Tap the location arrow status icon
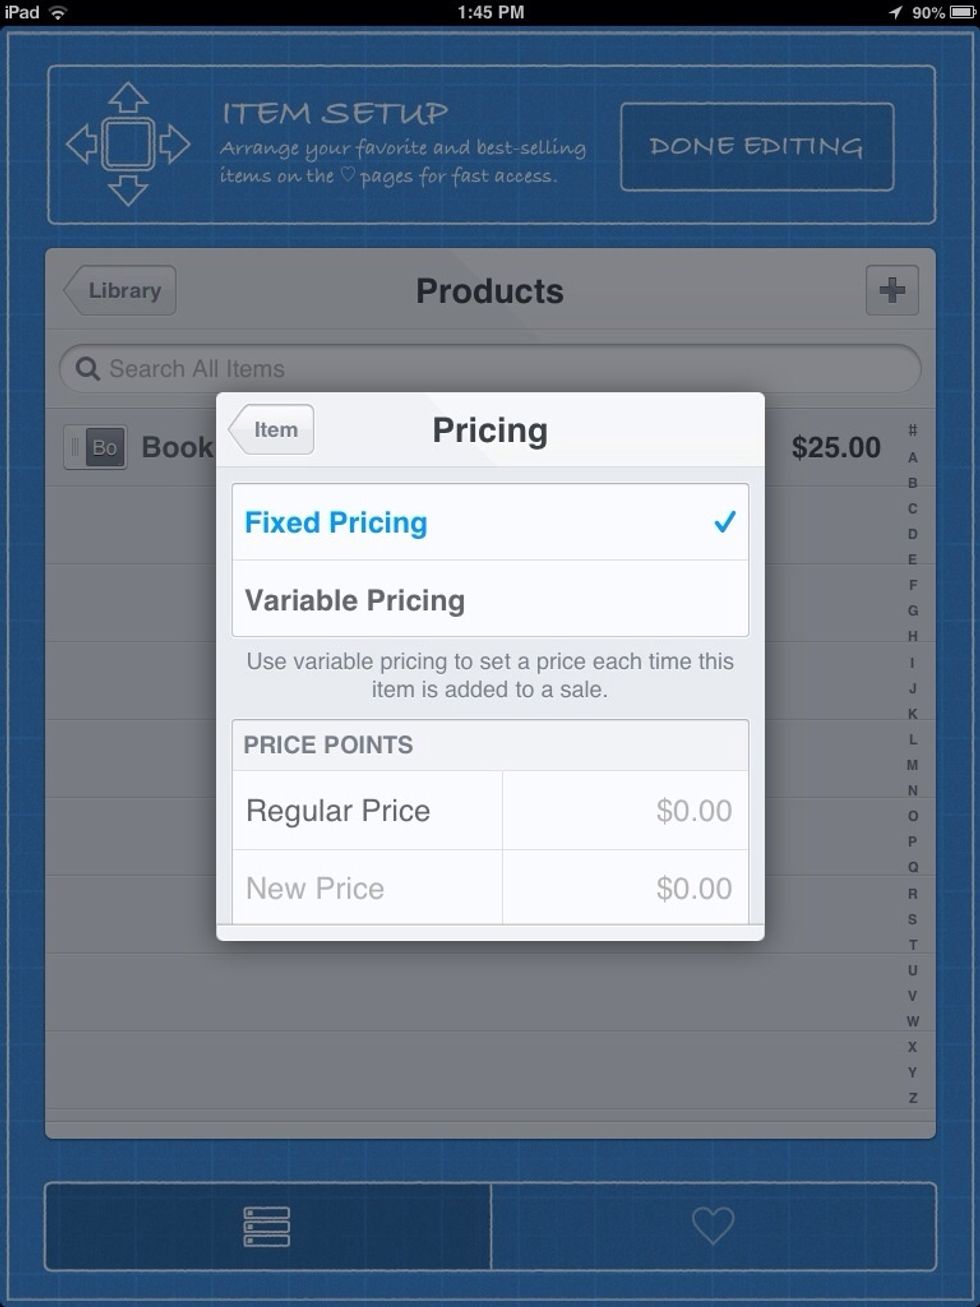 point(895,12)
